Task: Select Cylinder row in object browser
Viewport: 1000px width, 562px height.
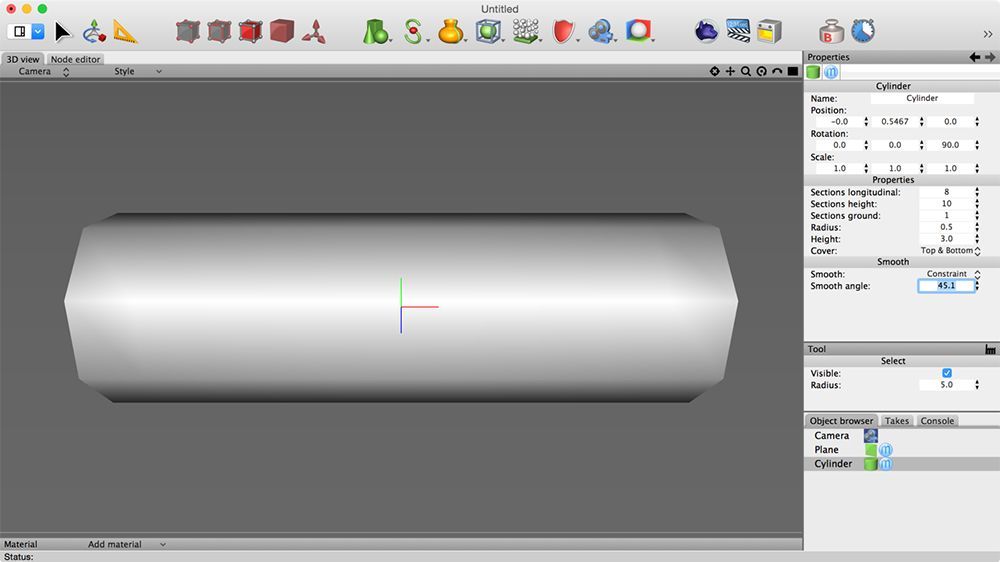Action: point(902,464)
